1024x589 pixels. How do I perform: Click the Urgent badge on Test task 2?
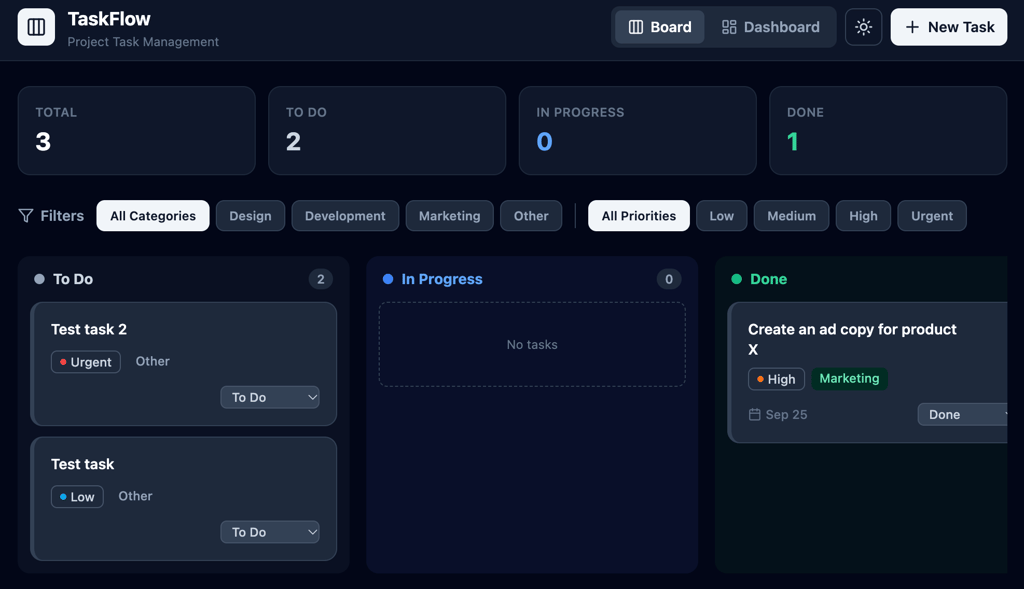(x=86, y=362)
